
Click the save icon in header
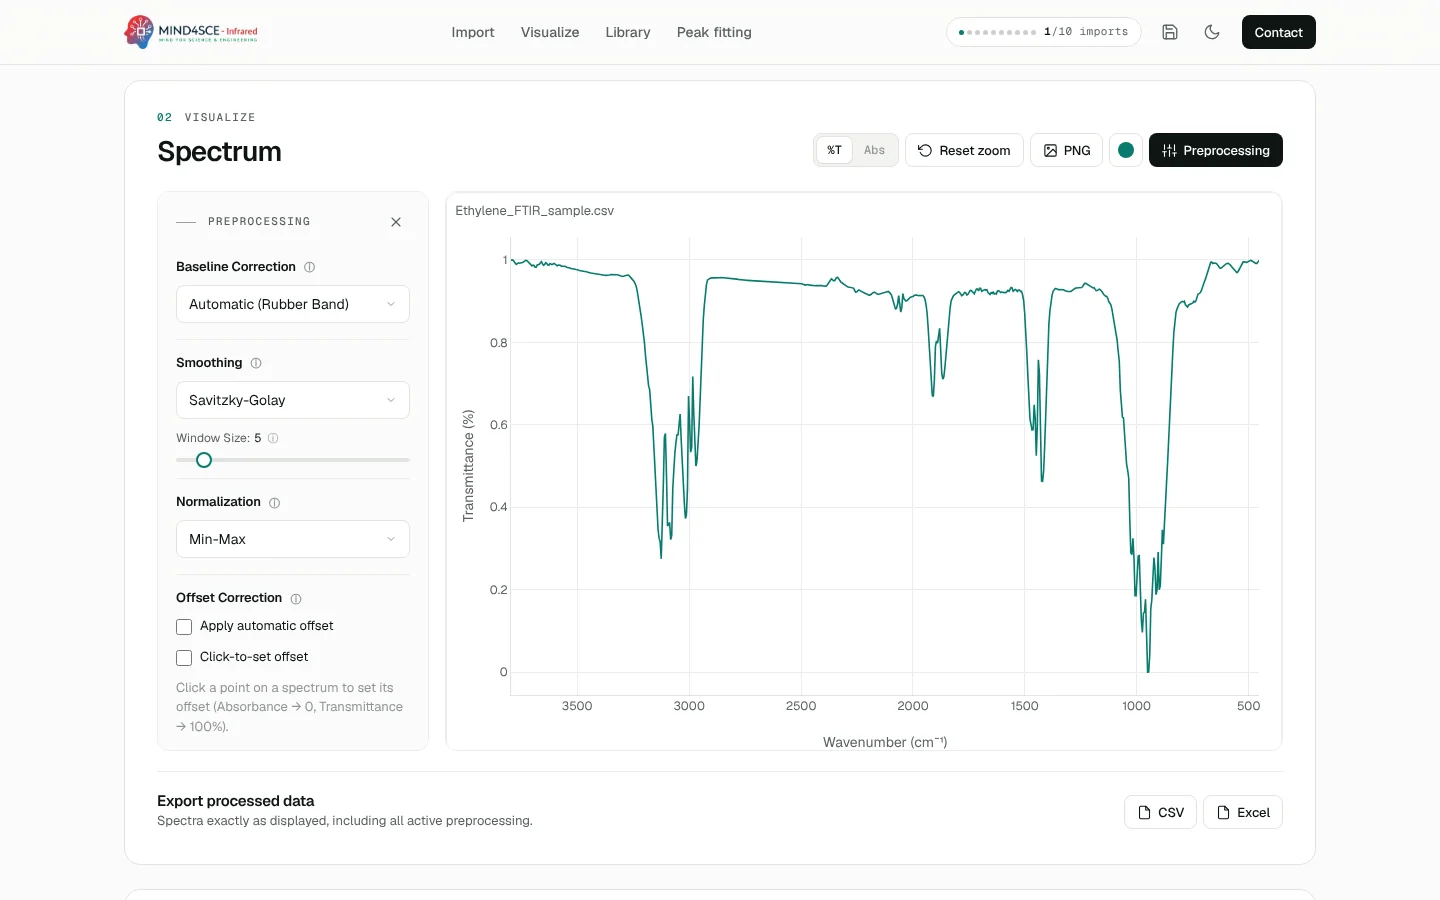pyautogui.click(x=1170, y=32)
